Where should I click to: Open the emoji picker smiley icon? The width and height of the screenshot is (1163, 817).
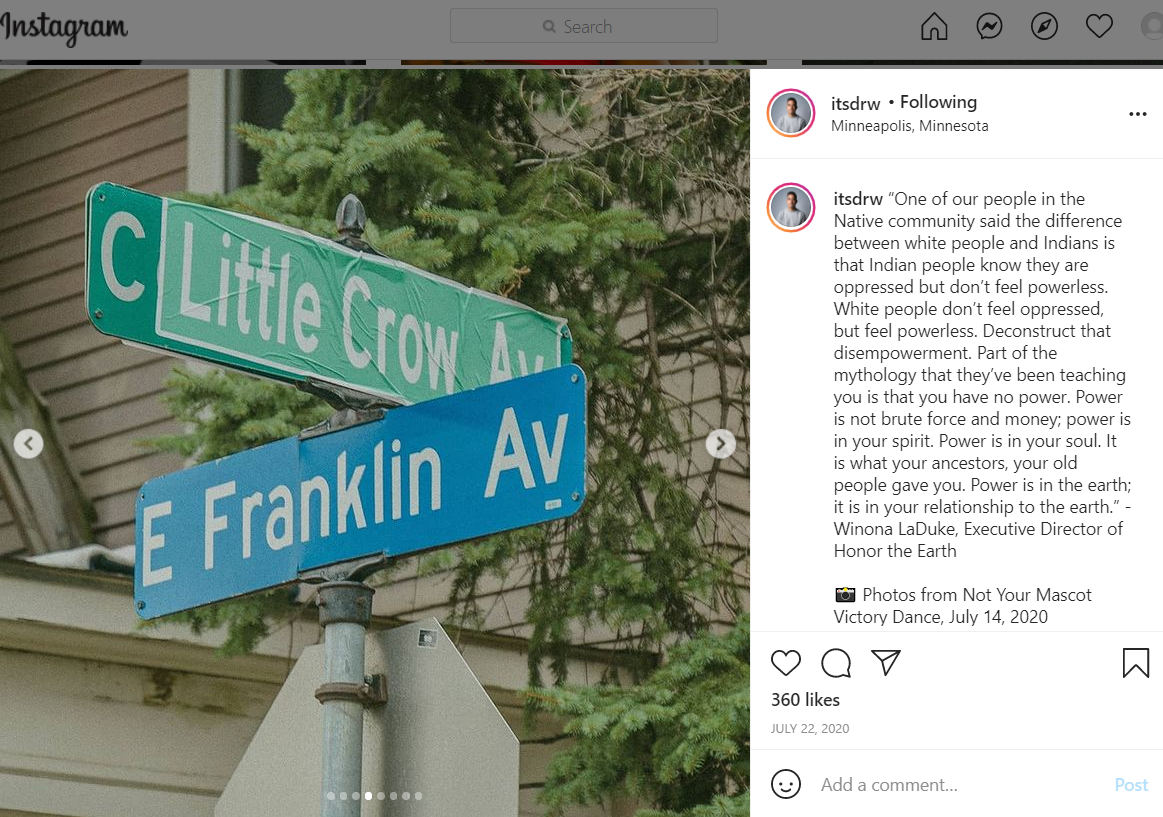785,784
